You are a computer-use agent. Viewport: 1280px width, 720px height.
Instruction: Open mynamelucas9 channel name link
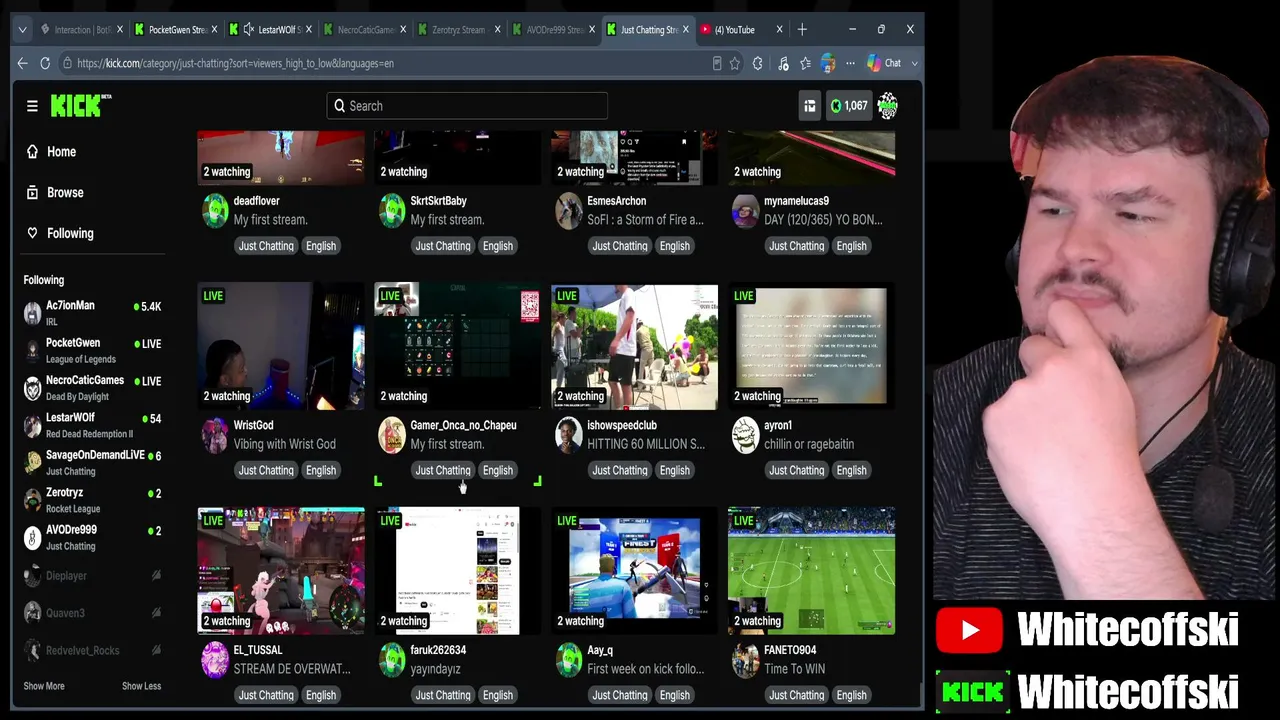(x=796, y=201)
